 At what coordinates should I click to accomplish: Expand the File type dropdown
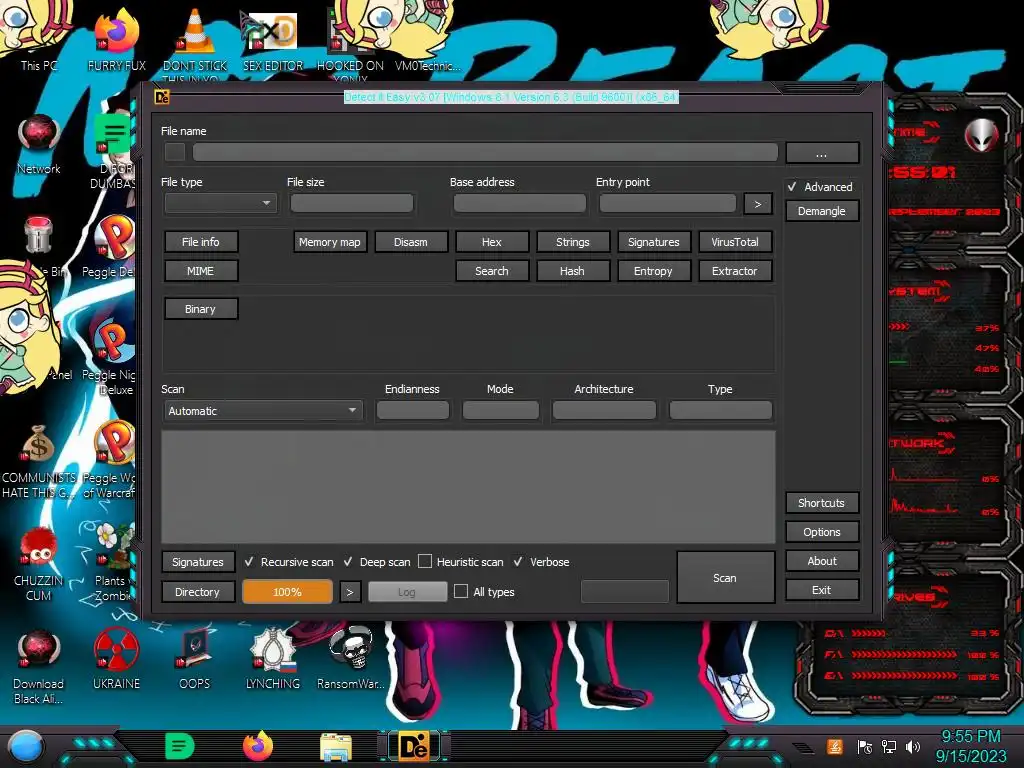point(221,203)
